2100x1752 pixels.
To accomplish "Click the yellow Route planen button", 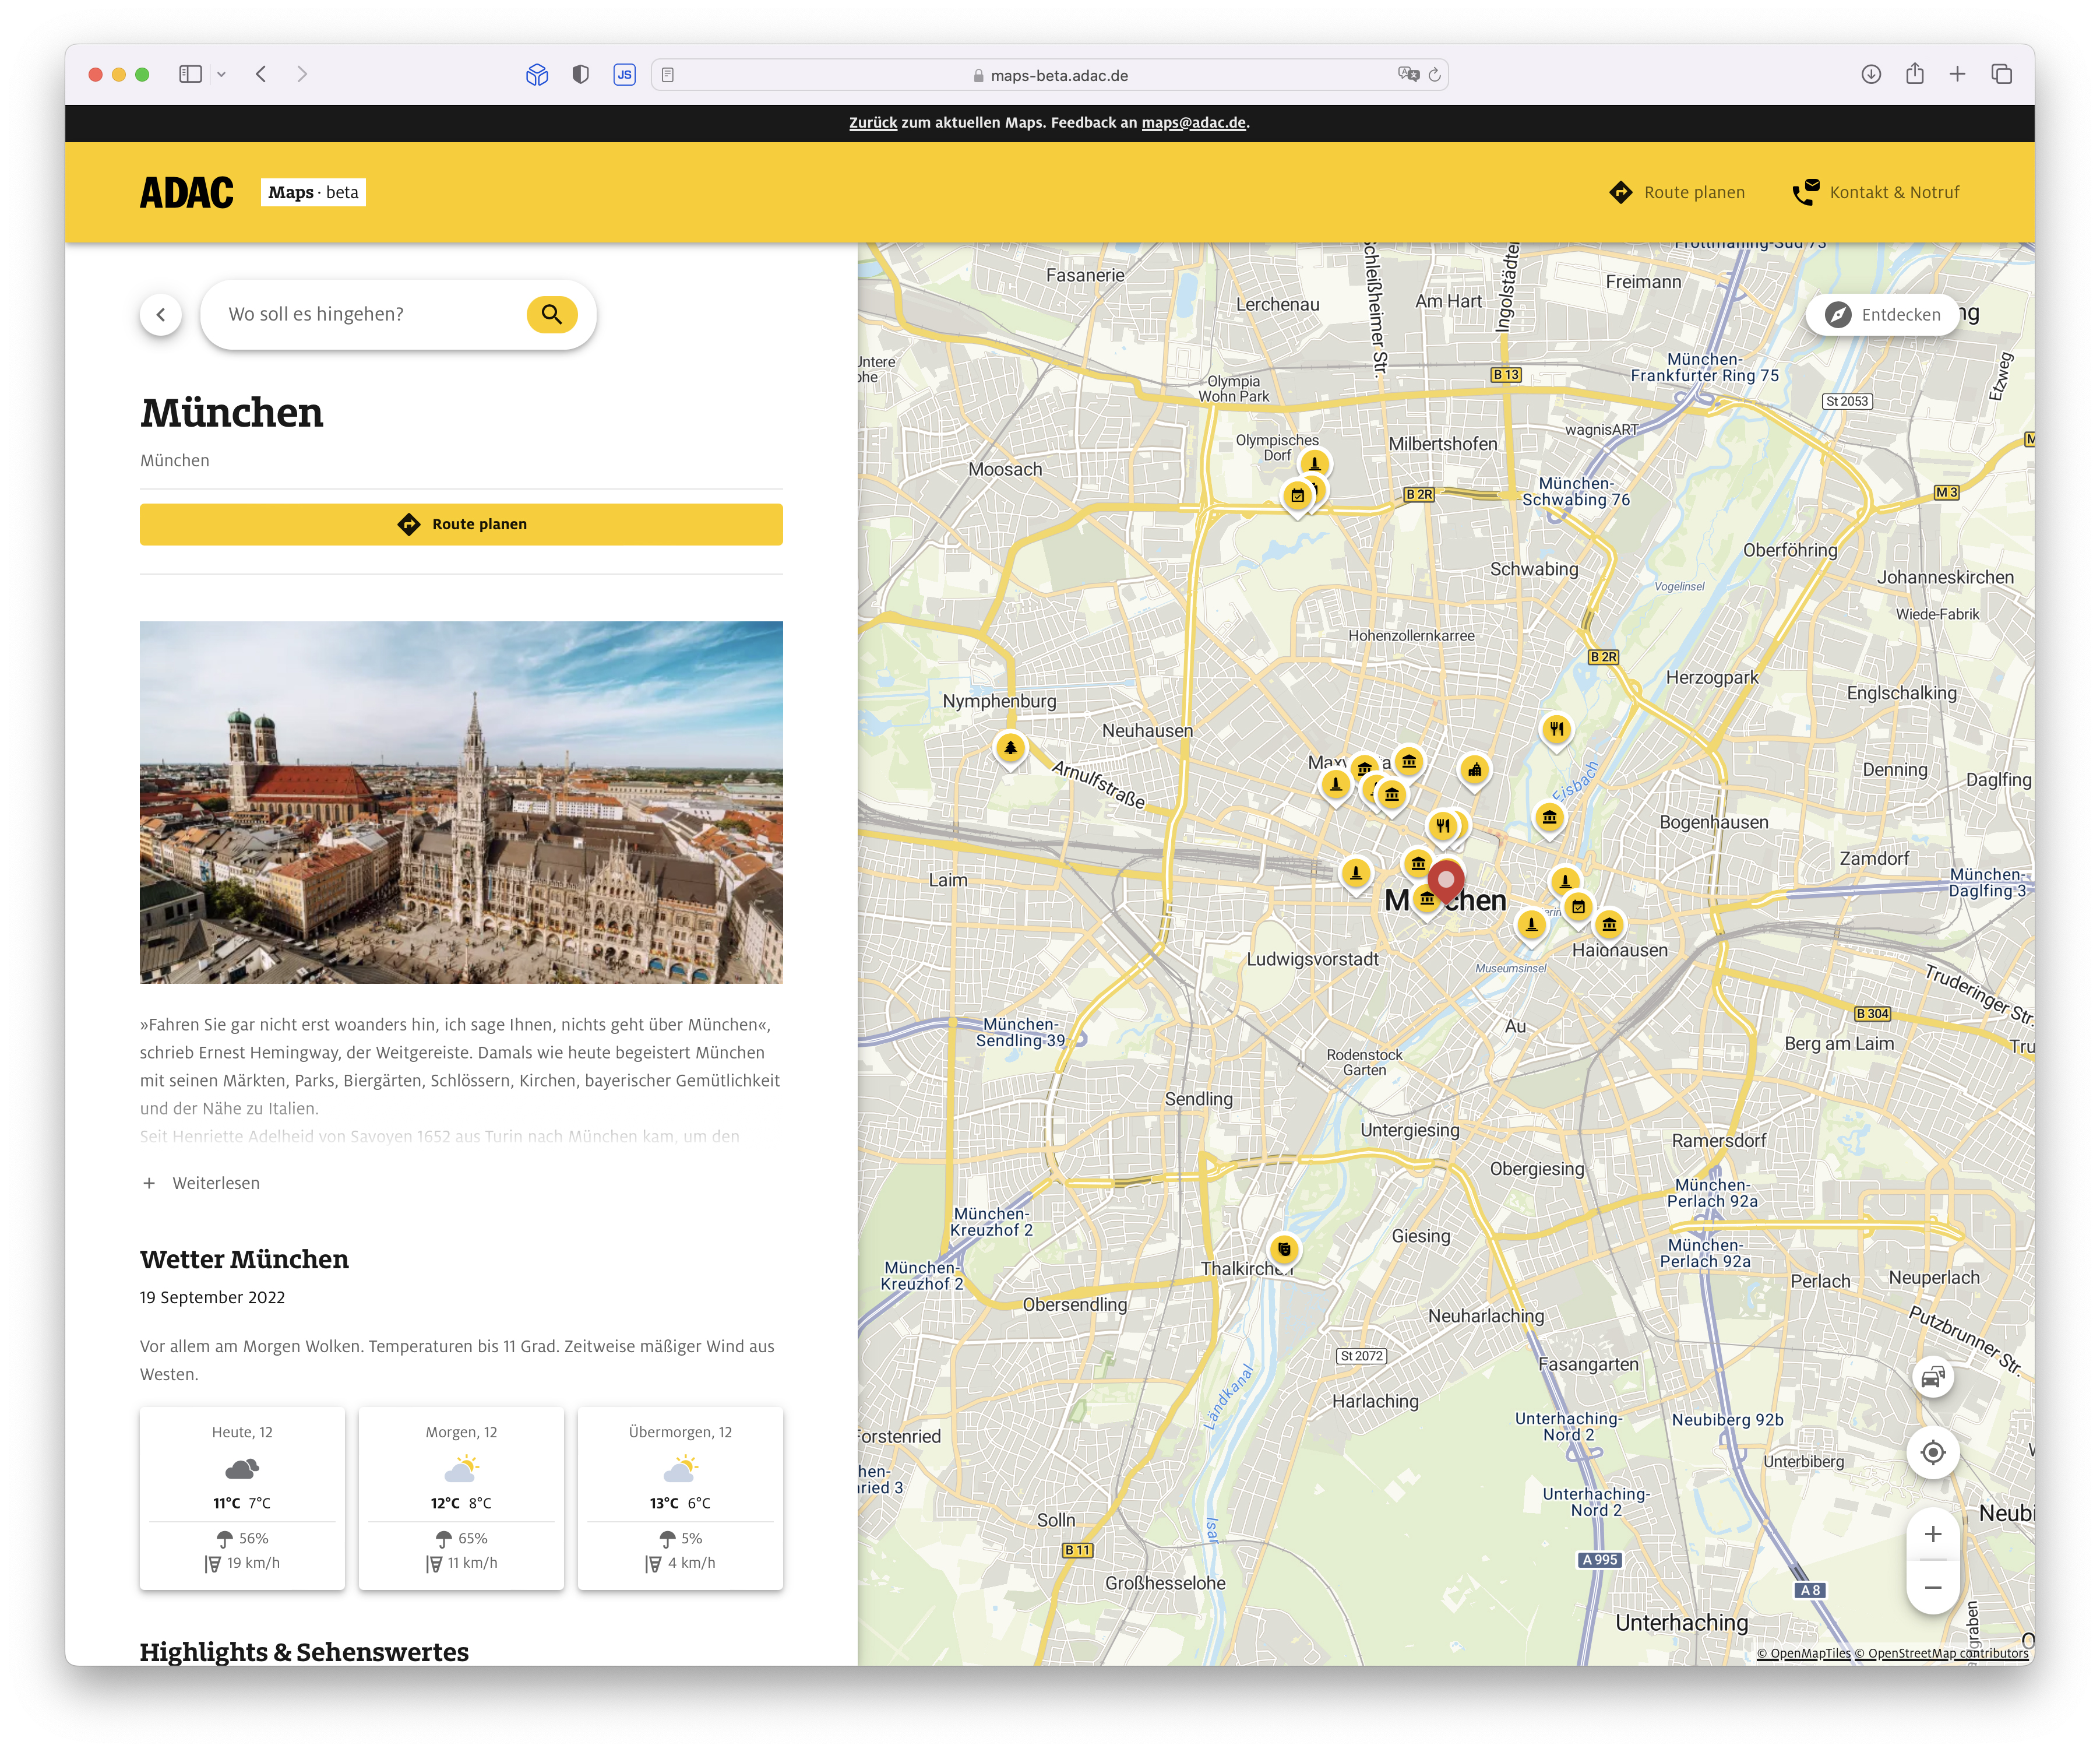I will pyautogui.click(x=461, y=524).
